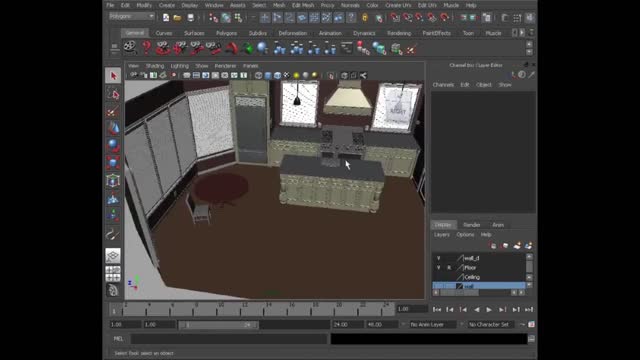The image size is (640, 360).
Task: Click the Show Manipulator tool
Action: click(x=113, y=216)
